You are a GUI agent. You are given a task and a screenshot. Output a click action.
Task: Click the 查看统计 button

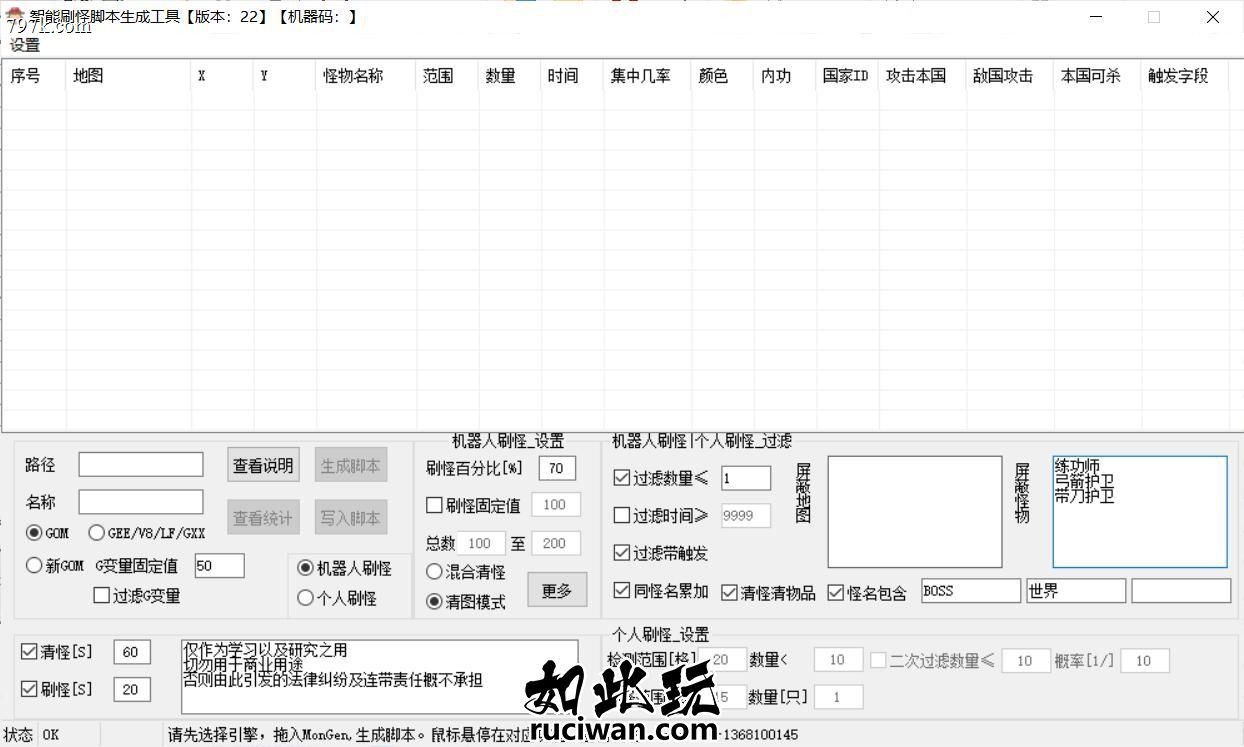pos(263,518)
